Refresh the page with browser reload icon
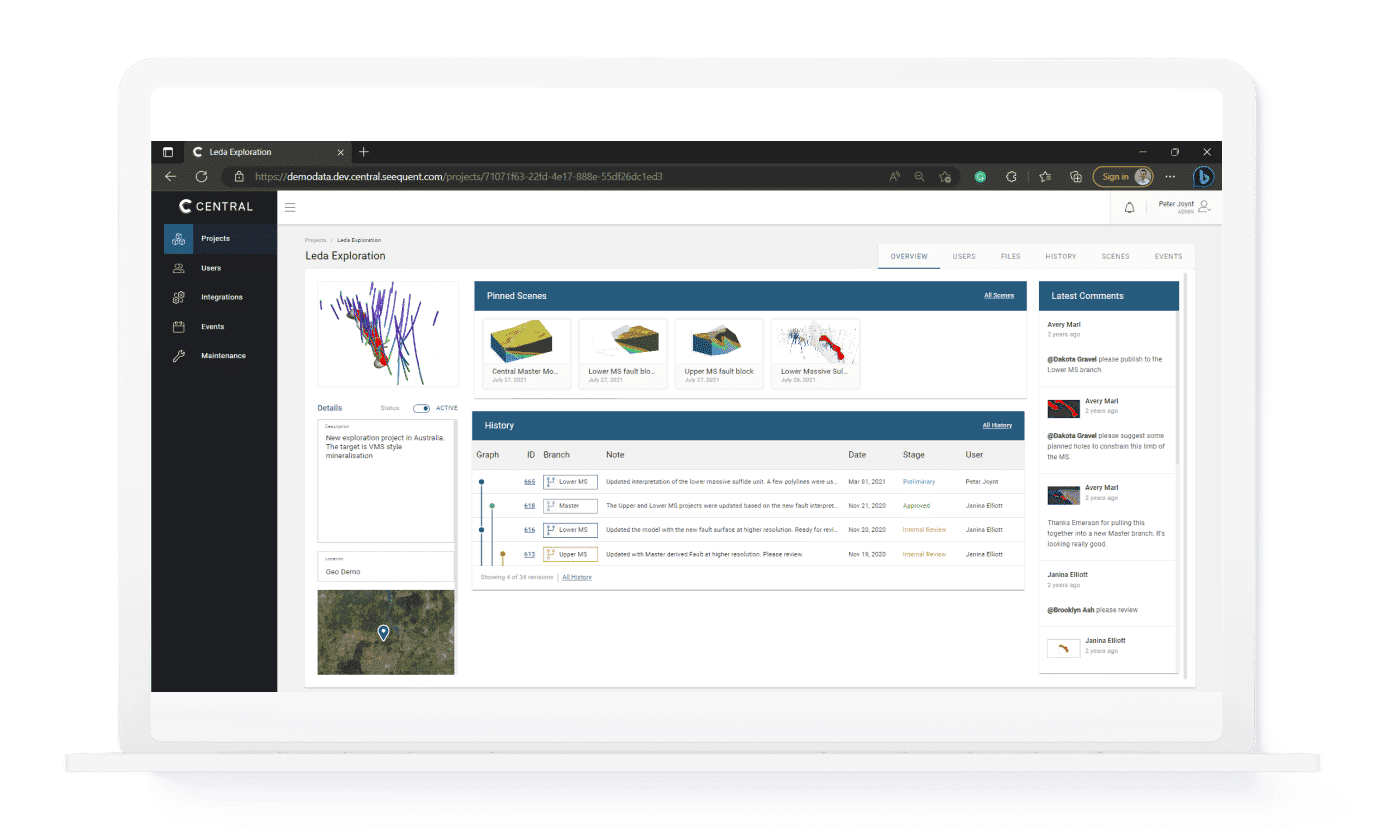 click(x=201, y=176)
